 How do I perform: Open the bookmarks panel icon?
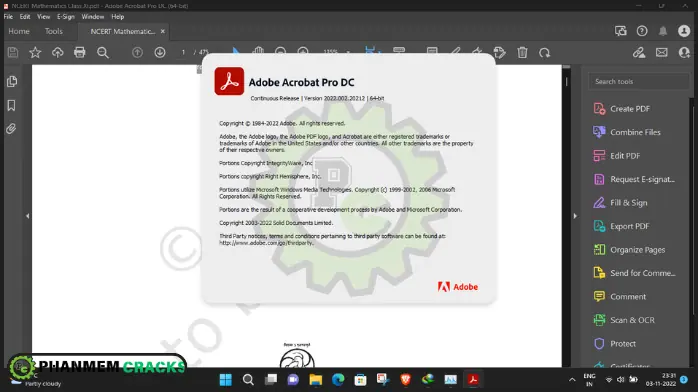point(12,105)
